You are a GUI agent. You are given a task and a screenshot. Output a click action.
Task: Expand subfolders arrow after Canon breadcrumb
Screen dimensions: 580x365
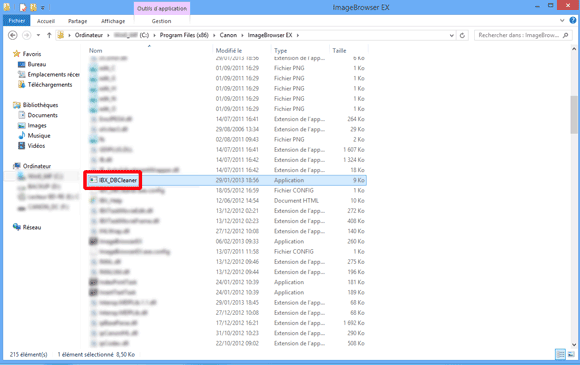[x=242, y=36]
